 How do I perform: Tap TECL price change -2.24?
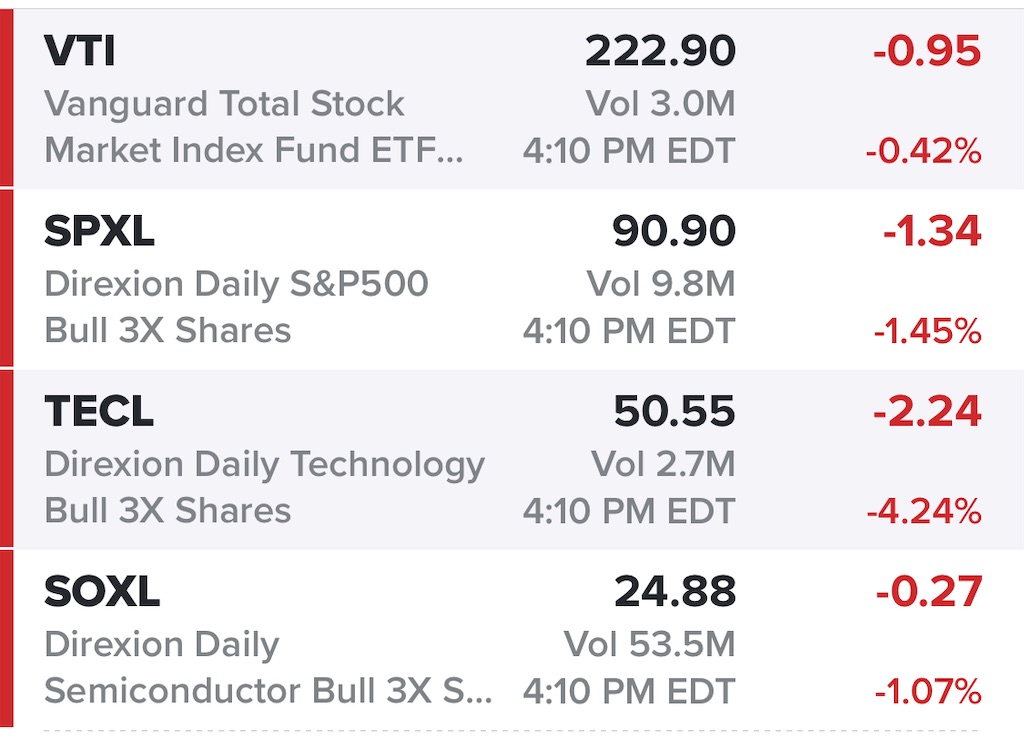(927, 411)
